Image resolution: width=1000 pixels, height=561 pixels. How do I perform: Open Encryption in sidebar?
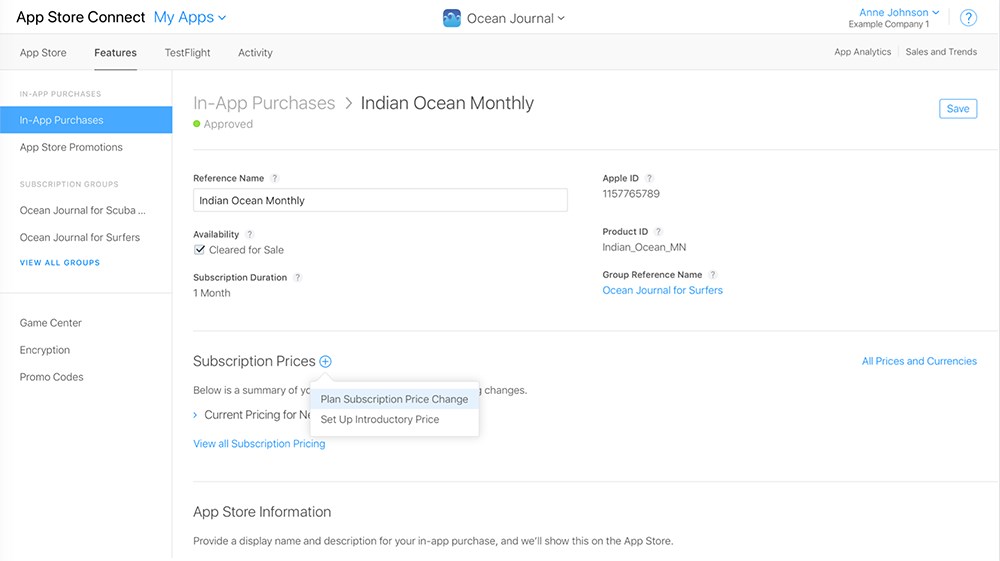tap(45, 350)
